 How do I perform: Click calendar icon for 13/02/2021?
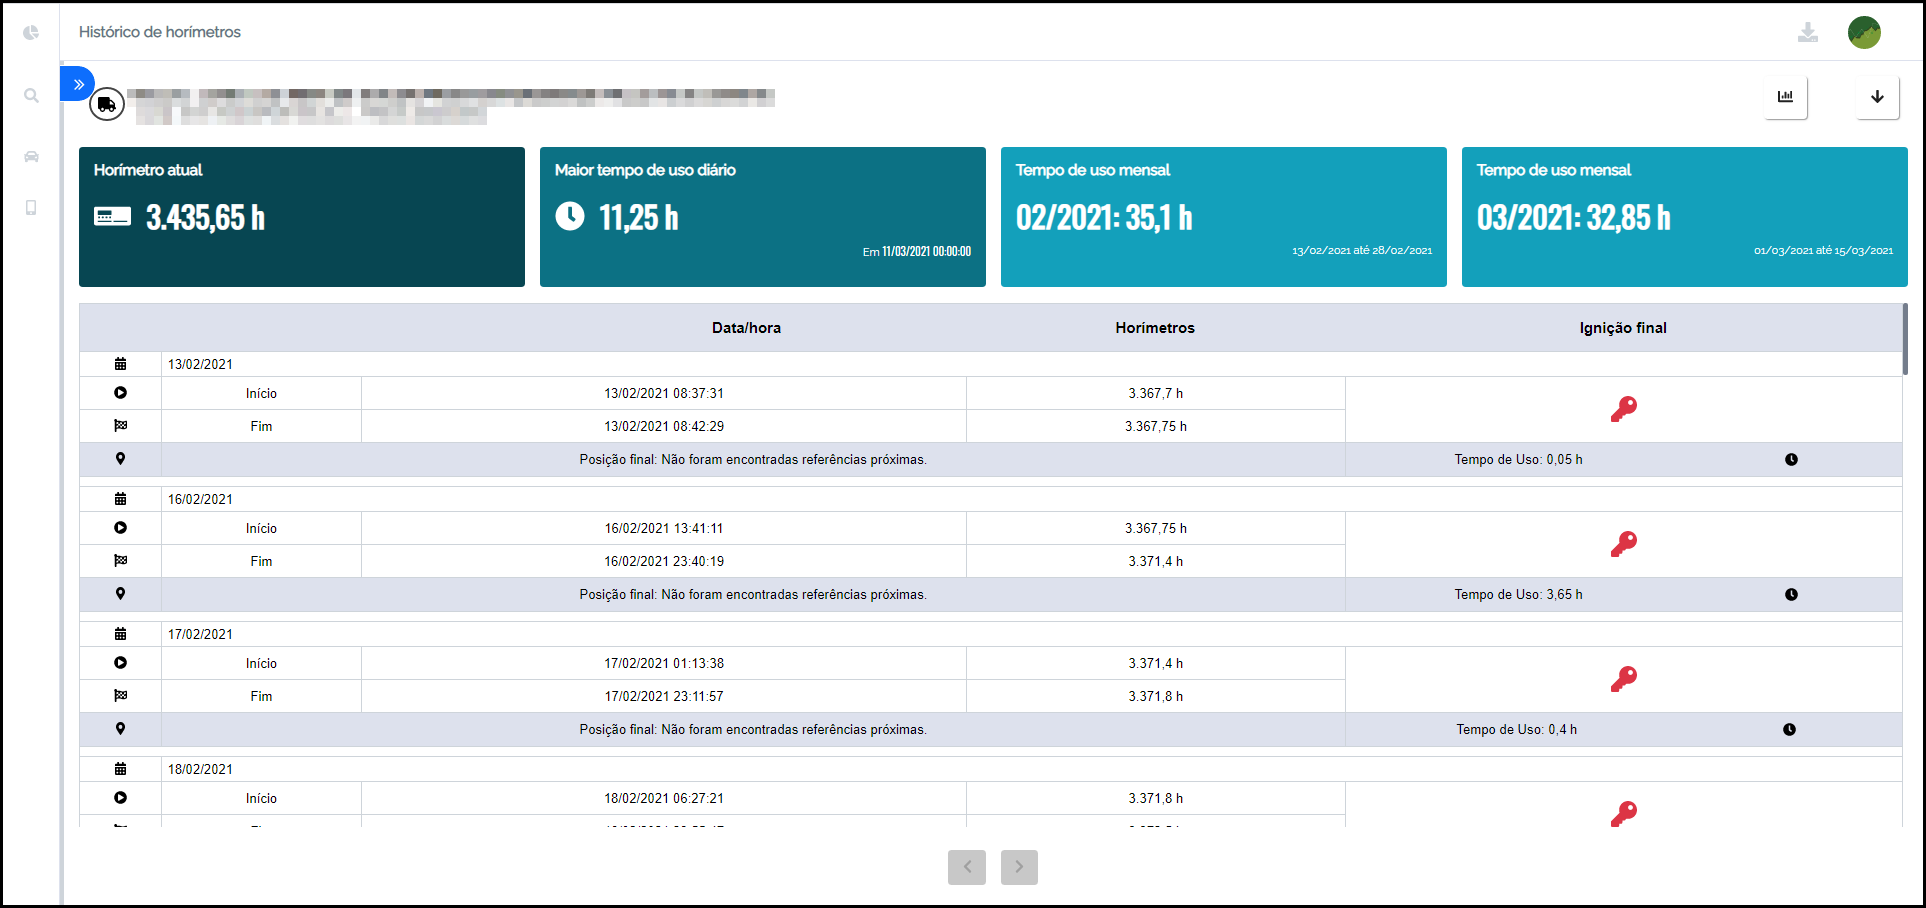point(120,364)
